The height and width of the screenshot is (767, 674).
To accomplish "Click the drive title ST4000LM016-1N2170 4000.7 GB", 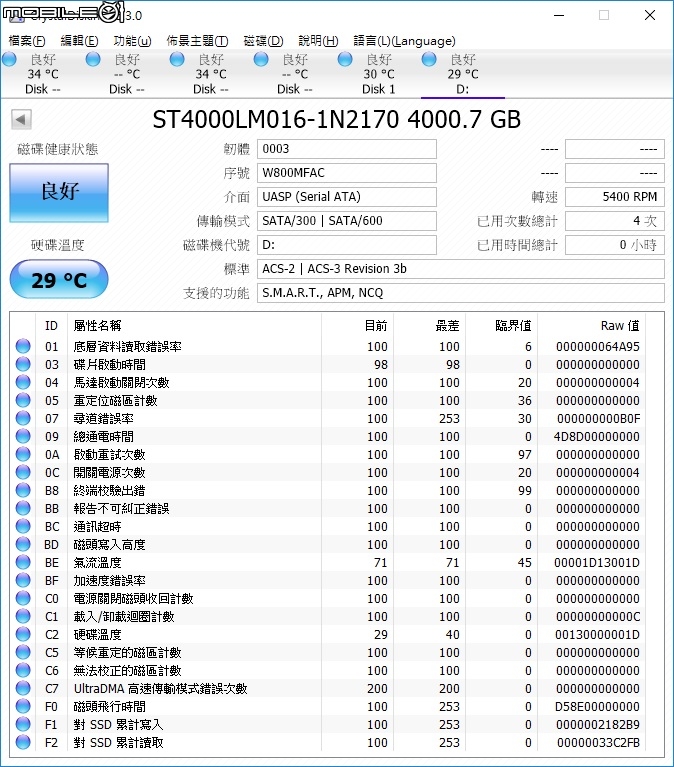I will tap(337, 119).
